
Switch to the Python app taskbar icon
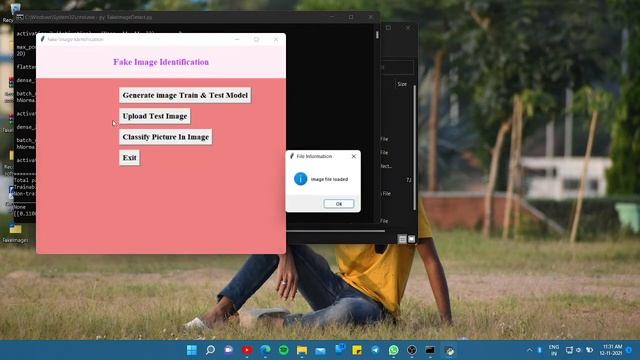(449, 350)
